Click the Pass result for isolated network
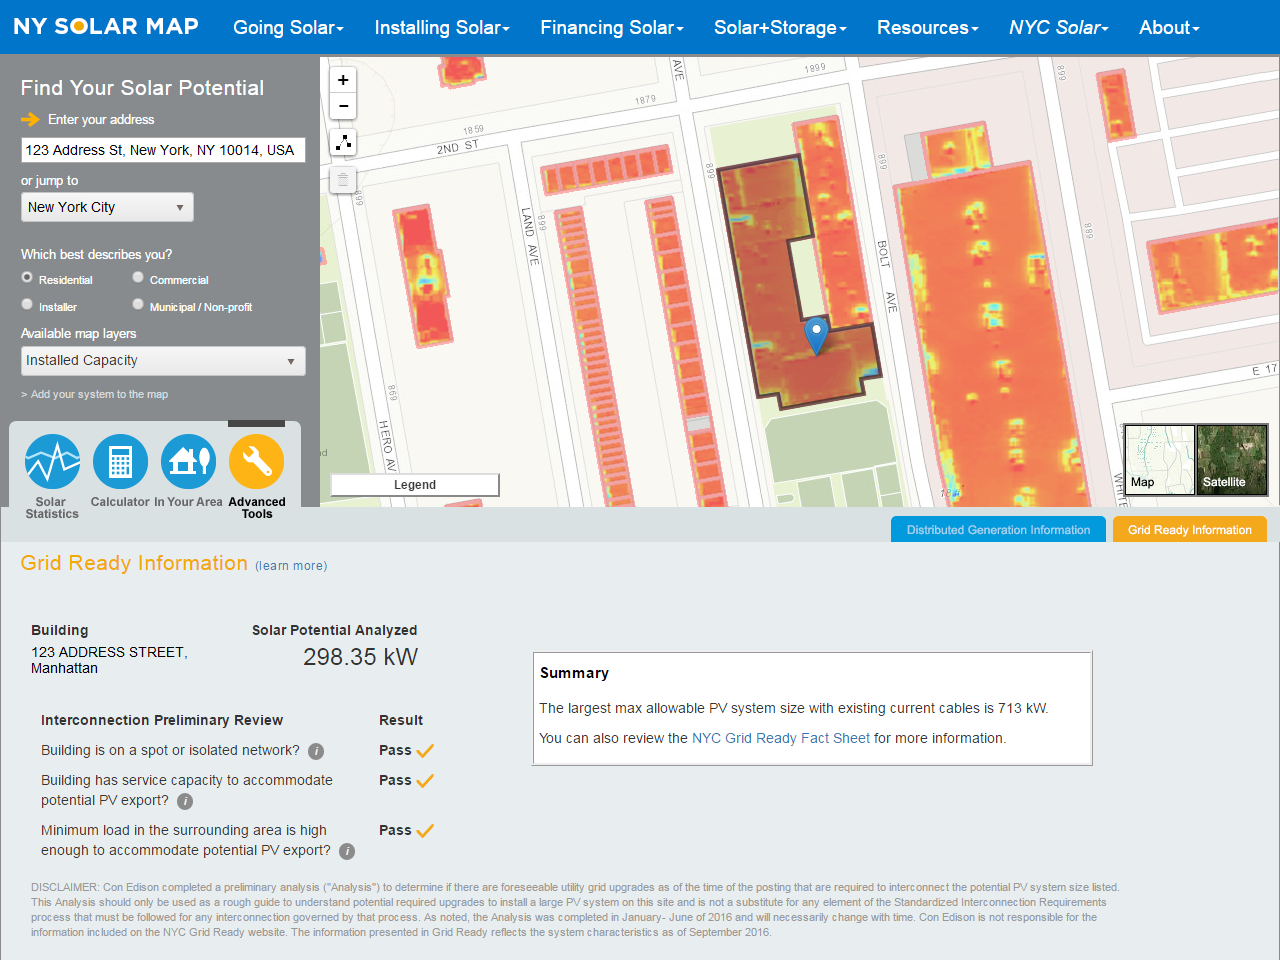Image resolution: width=1280 pixels, height=960 pixels. [406, 750]
